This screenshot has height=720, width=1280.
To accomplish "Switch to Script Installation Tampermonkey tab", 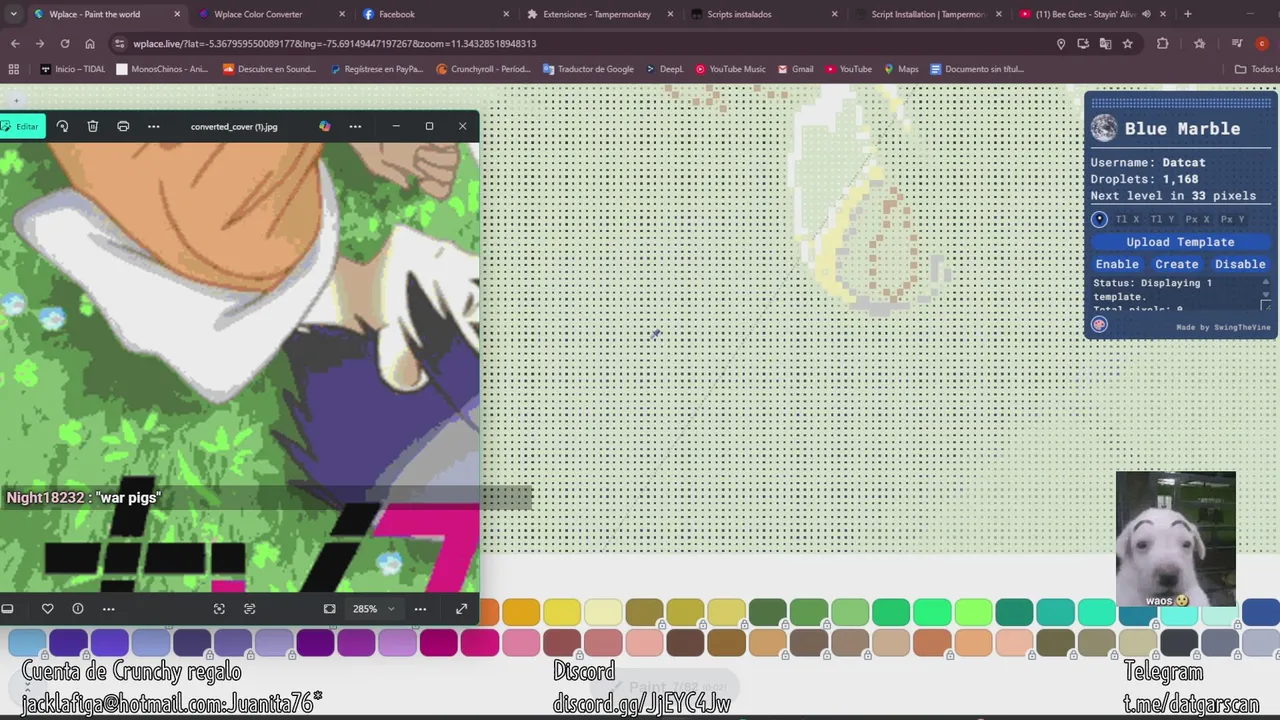I will 928,14.
